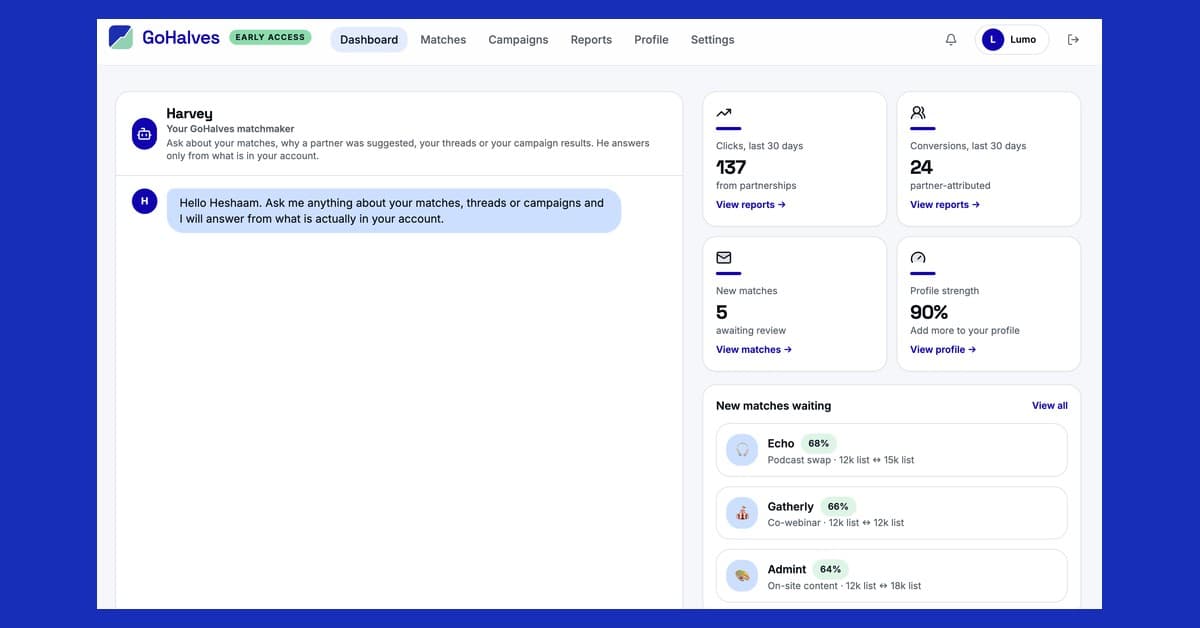Open the Lumo account button
This screenshot has width=1200, height=628.
point(1012,40)
